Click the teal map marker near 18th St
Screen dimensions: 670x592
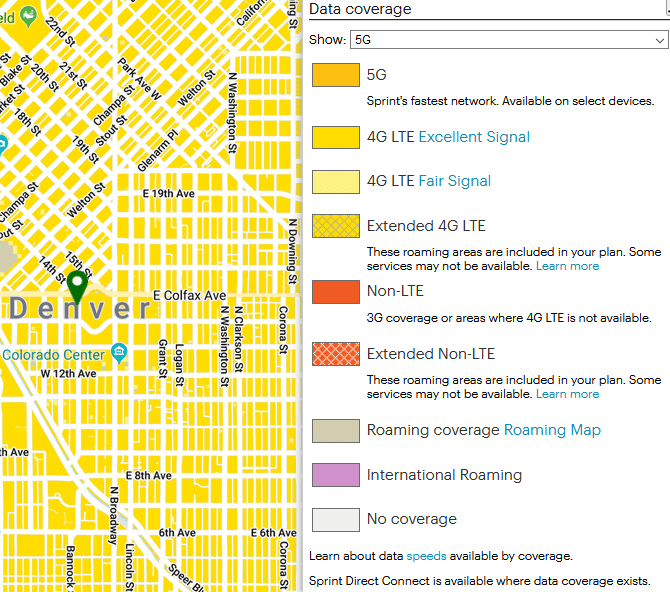2,145
